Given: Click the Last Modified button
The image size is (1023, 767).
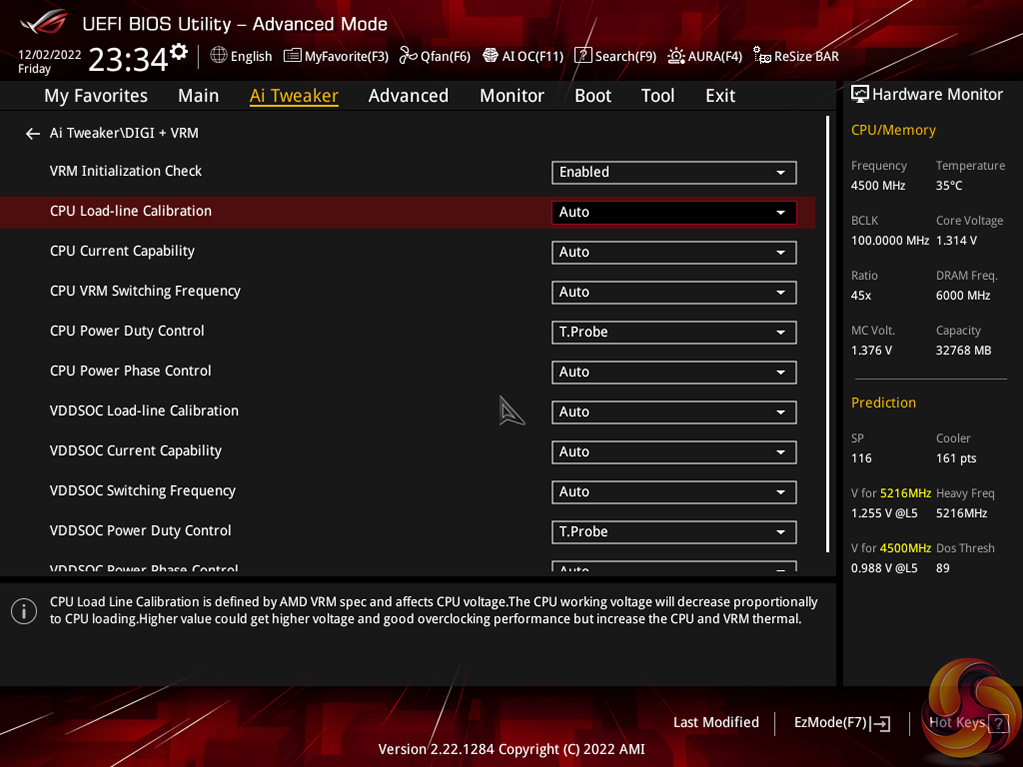Looking at the screenshot, I should (x=715, y=722).
